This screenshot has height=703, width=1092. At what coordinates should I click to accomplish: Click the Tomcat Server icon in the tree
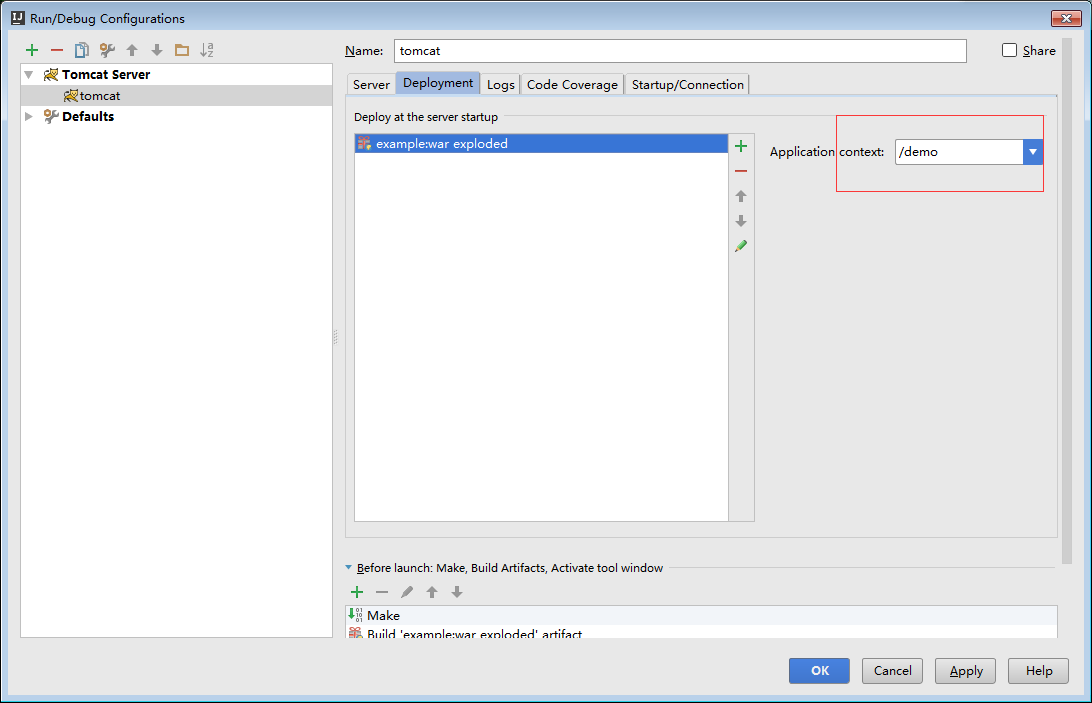pyautogui.click(x=51, y=75)
